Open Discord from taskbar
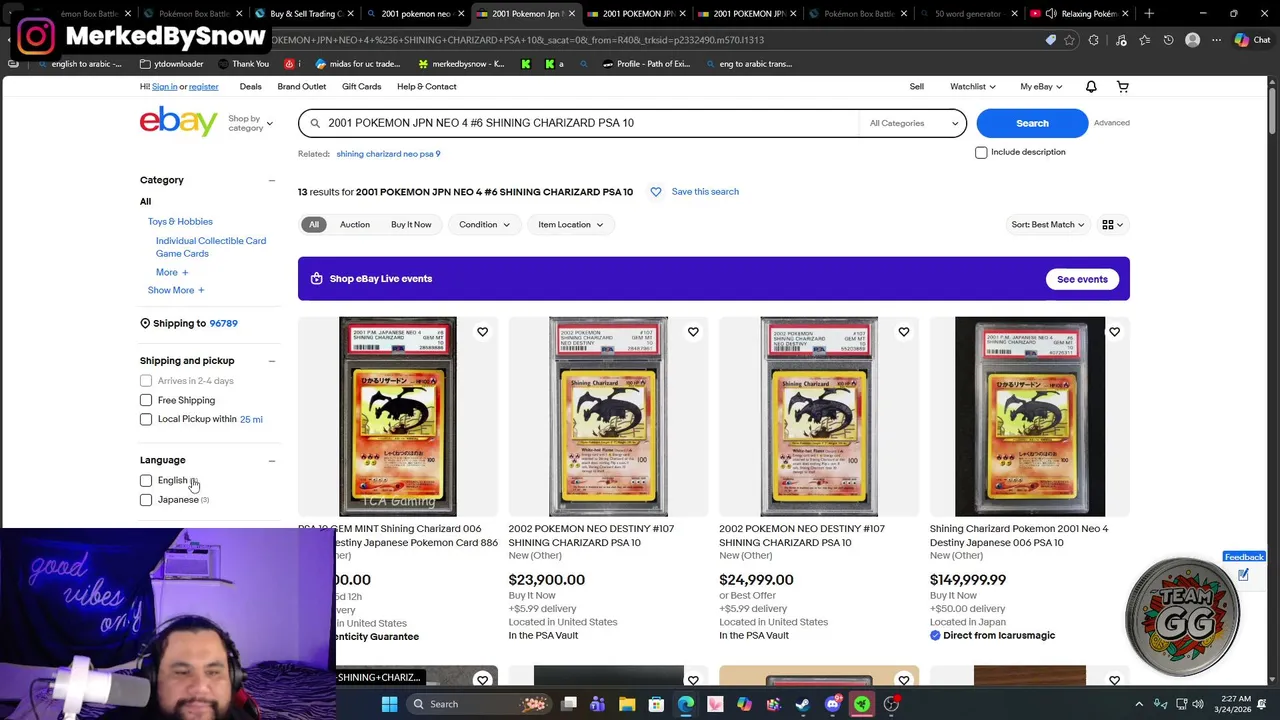The width and height of the screenshot is (1280, 720). 832,704
